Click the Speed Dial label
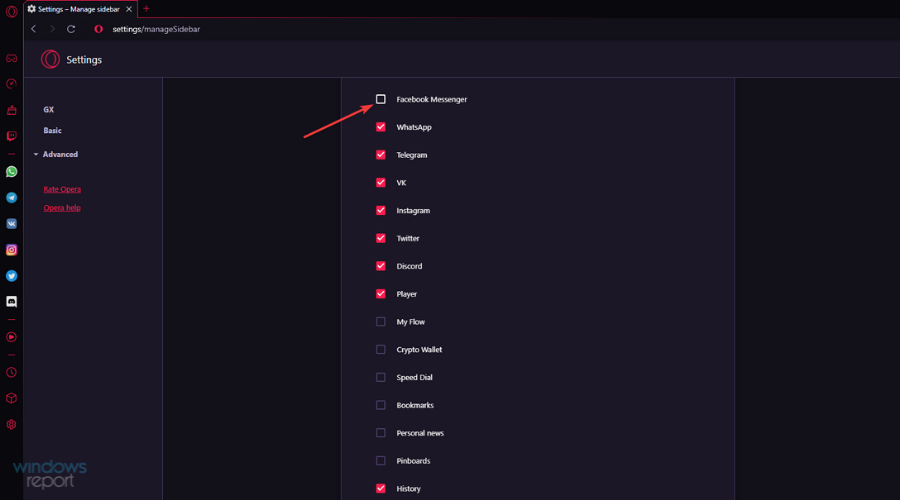 click(414, 377)
